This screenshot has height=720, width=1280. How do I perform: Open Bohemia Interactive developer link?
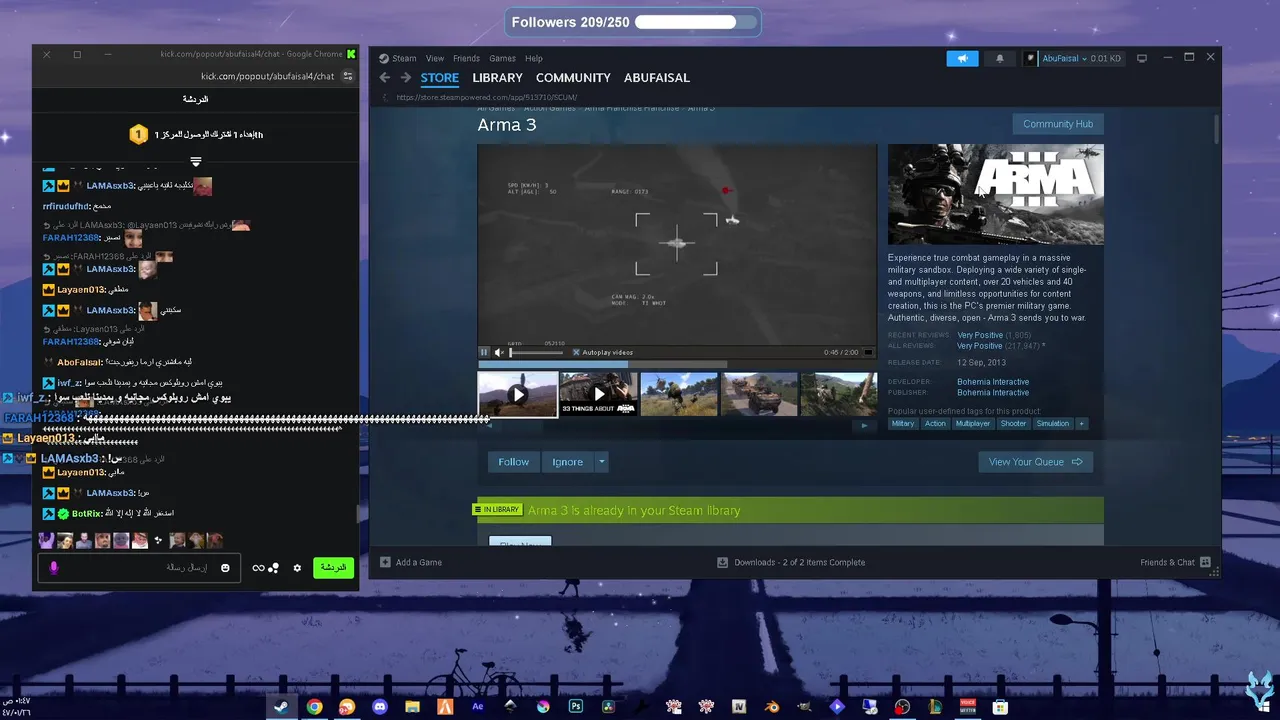click(993, 382)
